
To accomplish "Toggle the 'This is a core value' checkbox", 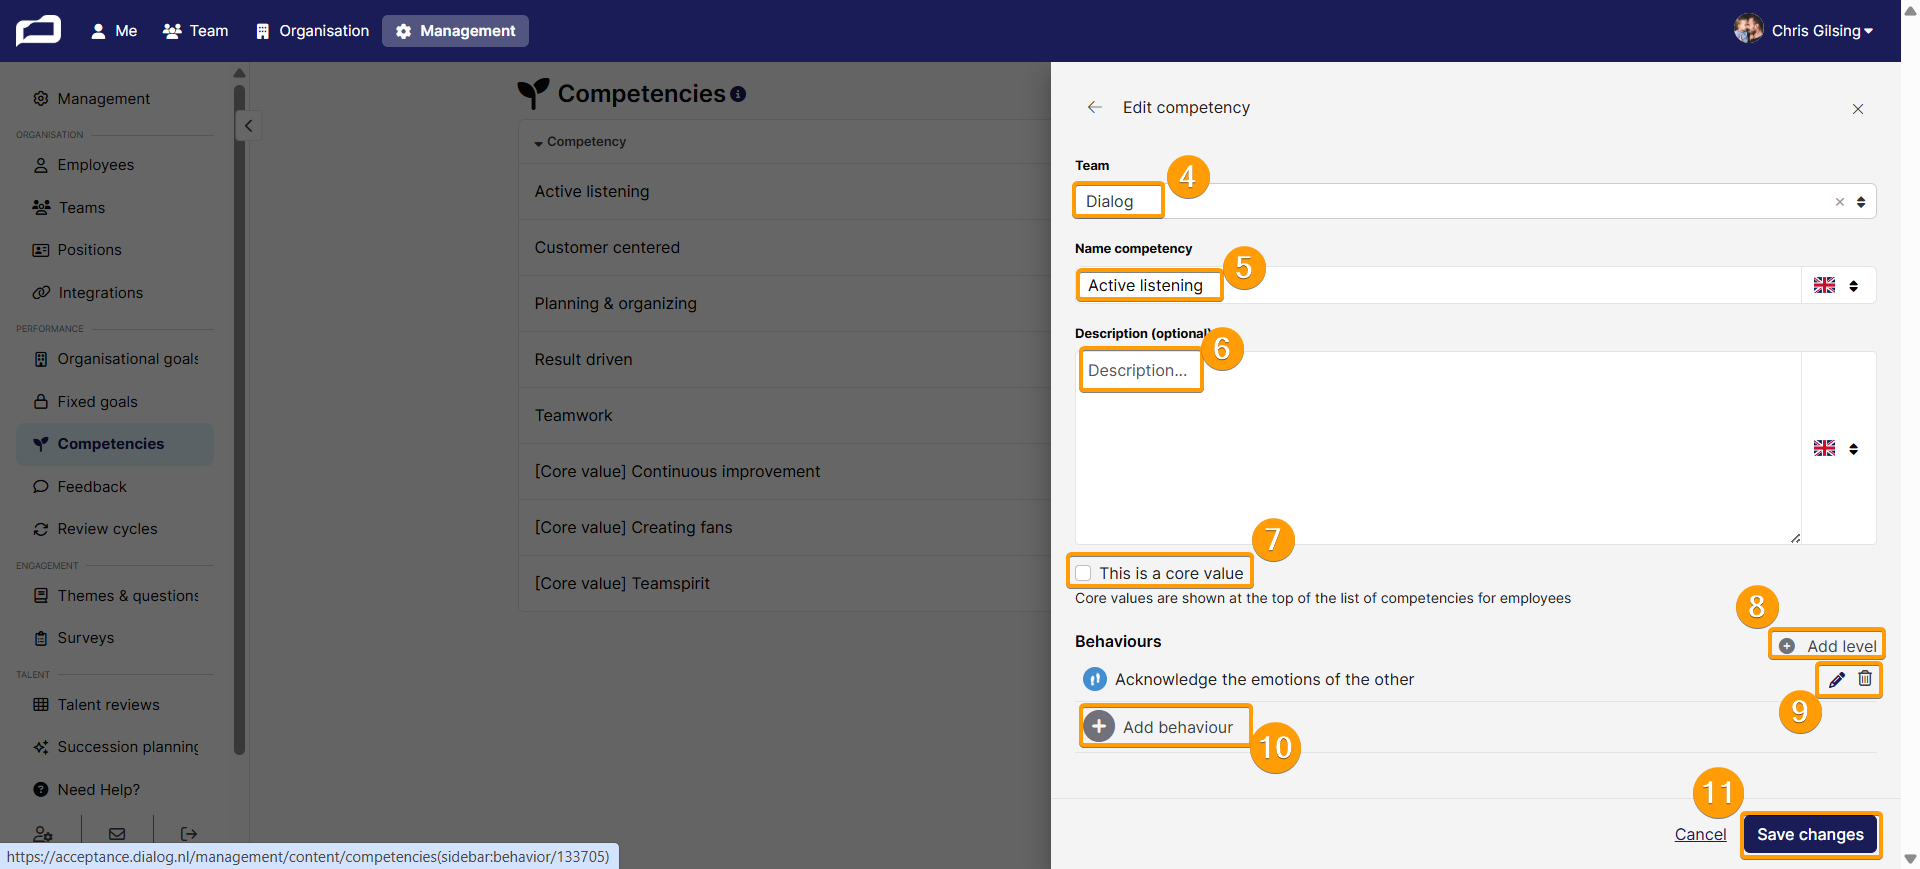I will tap(1083, 573).
